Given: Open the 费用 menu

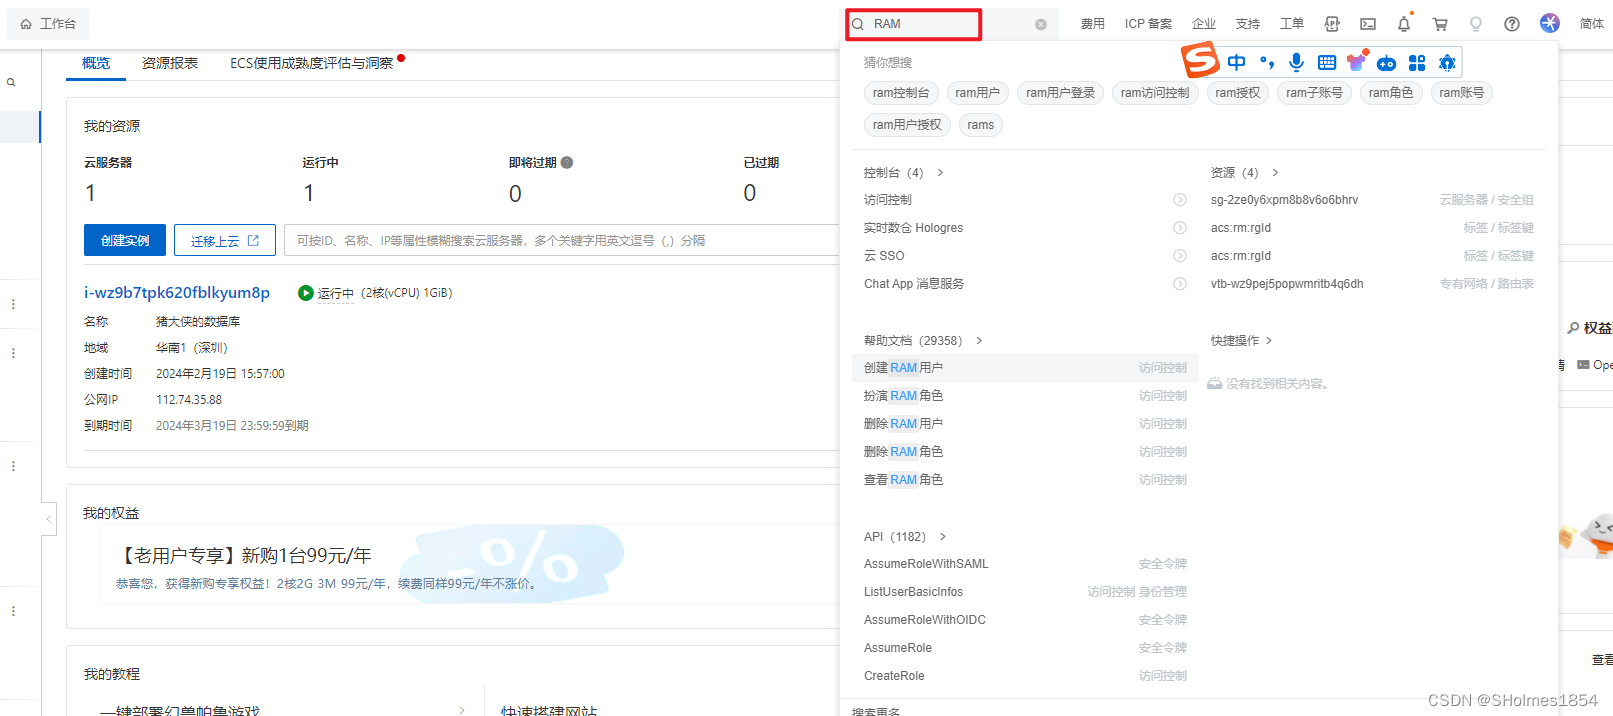Looking at the screenshot, I should coord(1093,24).
